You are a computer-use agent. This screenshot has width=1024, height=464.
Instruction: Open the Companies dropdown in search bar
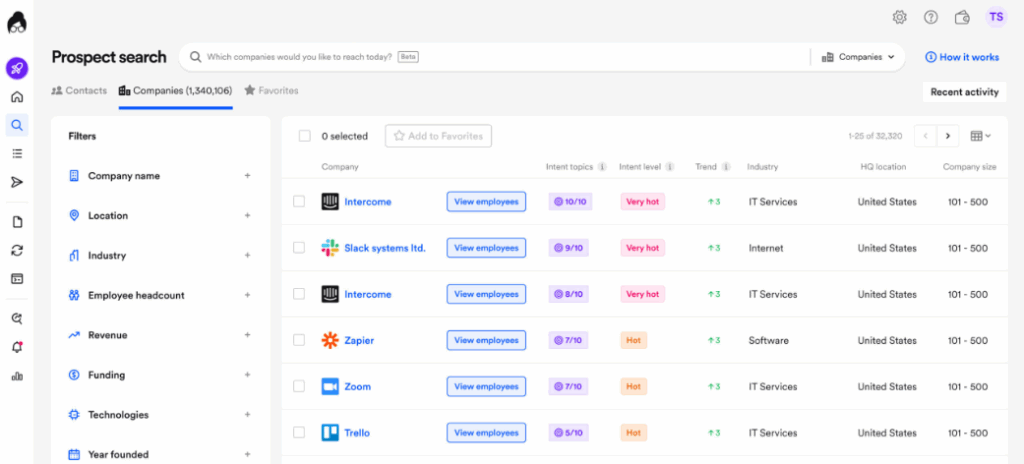pyautogui.click(x=858, y=57)
